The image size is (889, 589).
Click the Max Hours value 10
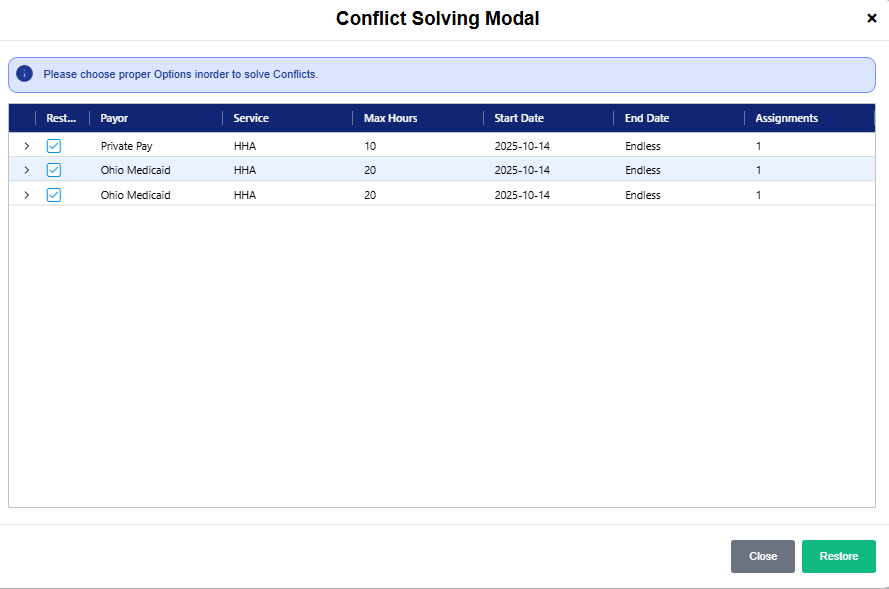pos(370,146)
